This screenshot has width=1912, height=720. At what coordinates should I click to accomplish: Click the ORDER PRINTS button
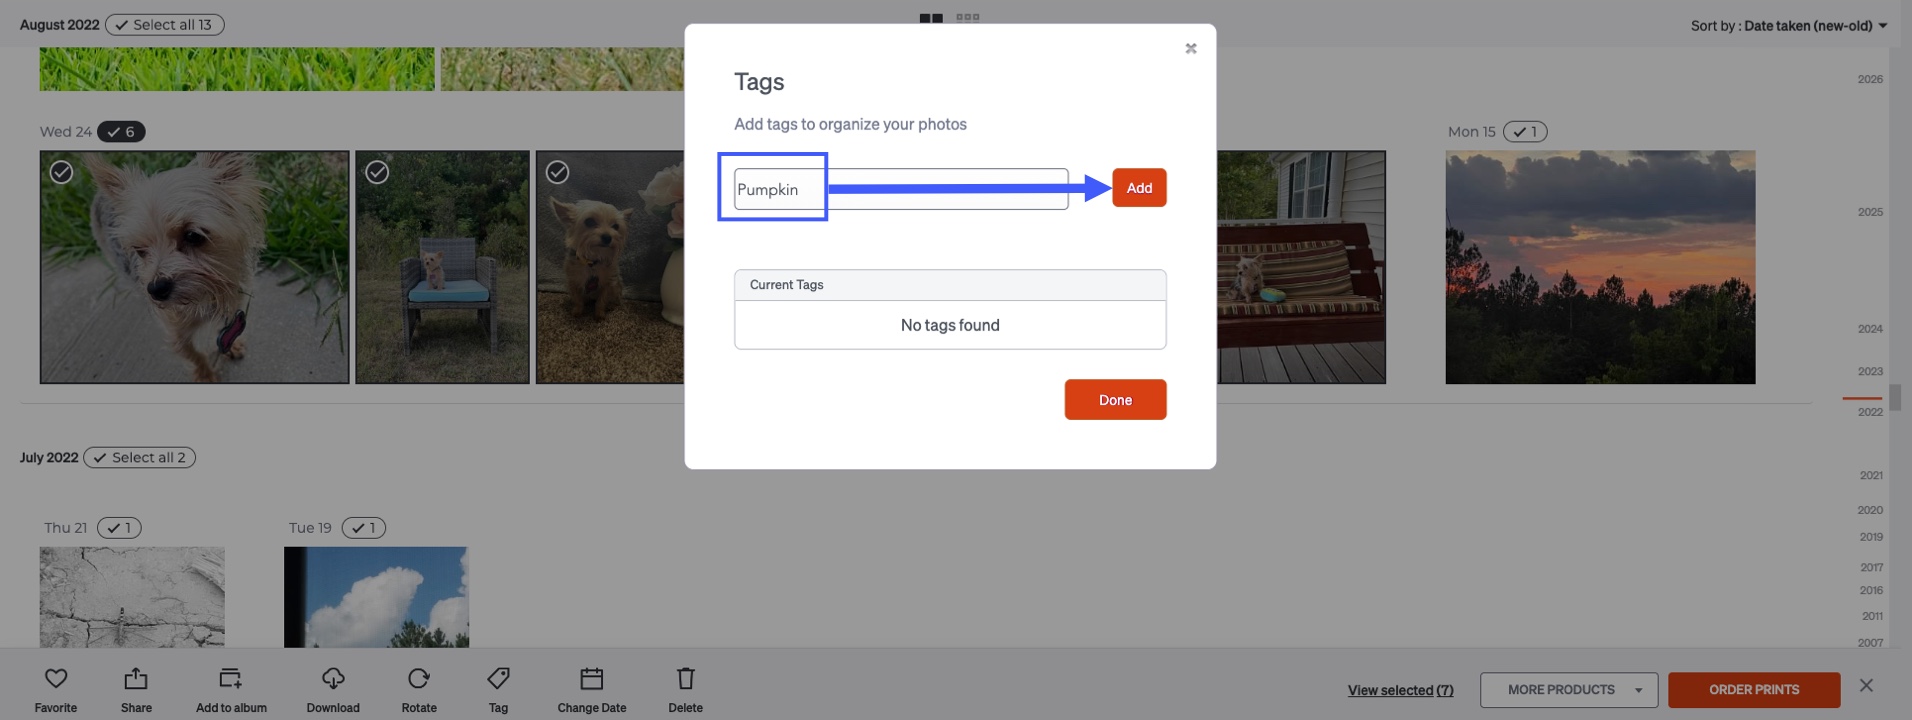click(1754, 690)
